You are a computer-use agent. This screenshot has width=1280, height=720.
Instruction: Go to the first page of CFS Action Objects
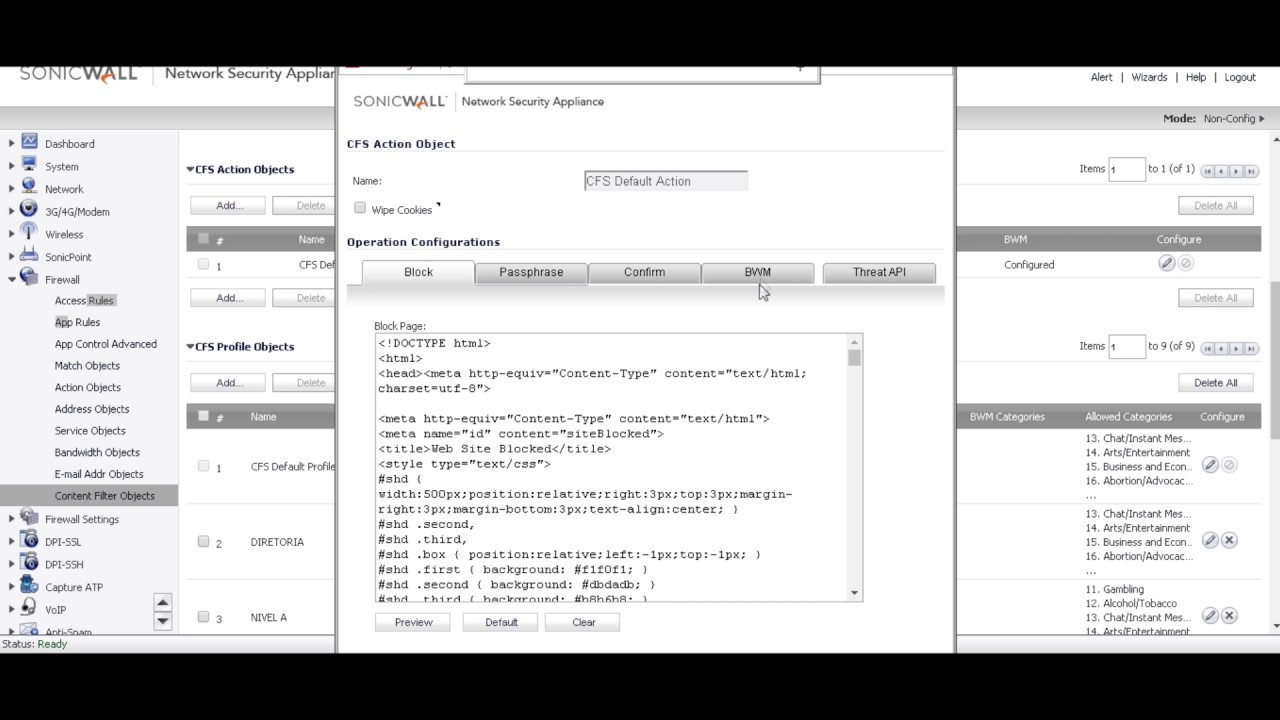[x=1208, y=171]
